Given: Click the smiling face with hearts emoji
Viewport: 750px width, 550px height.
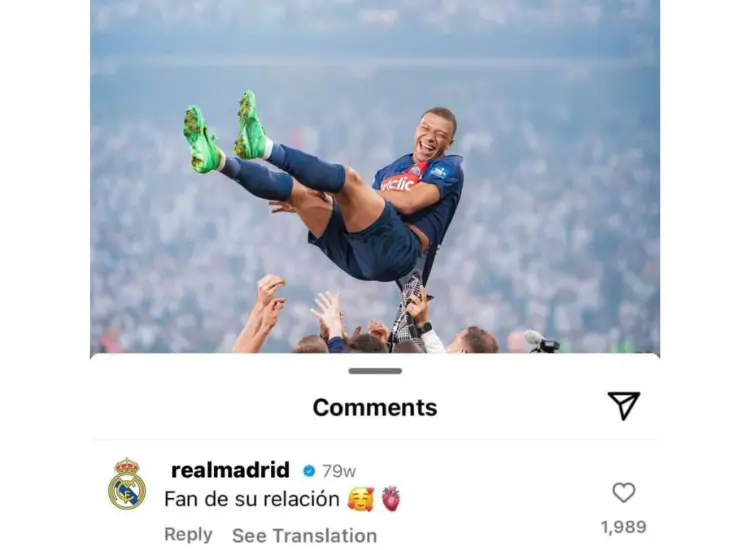Looking at the screenshot, I should pyautogui.click(x=361, y=499).
